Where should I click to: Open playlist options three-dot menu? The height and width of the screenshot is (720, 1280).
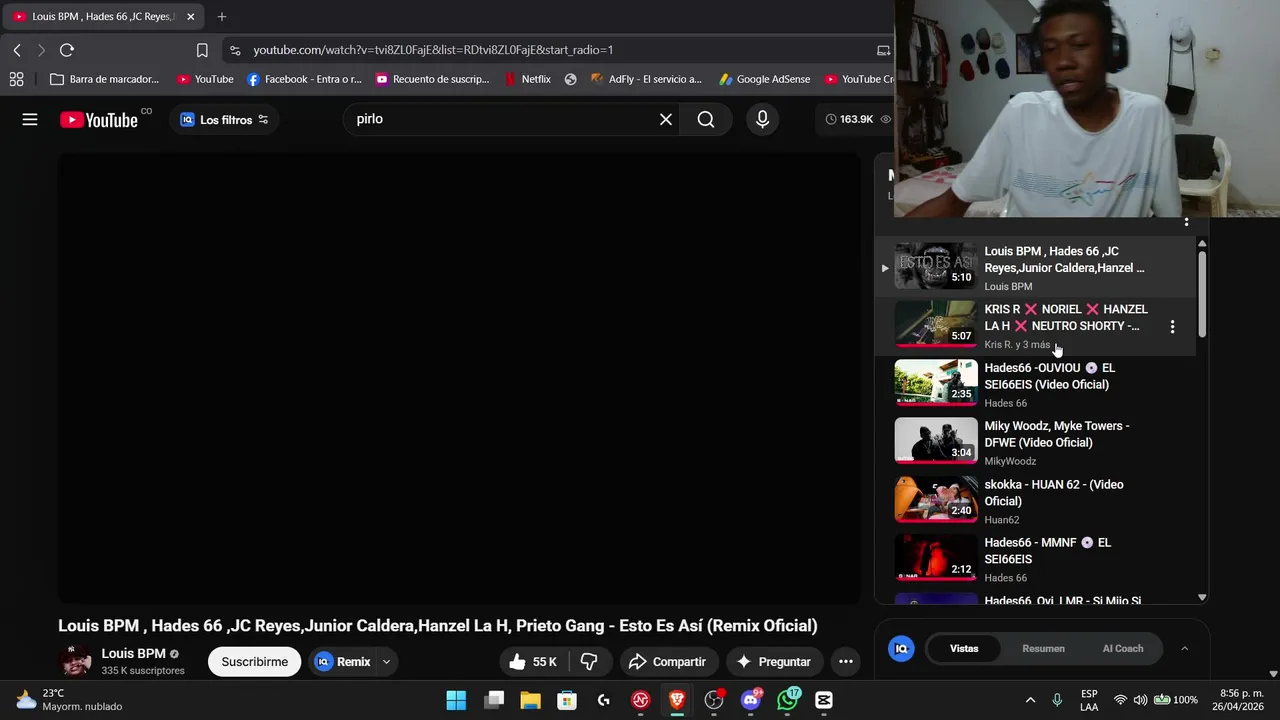click(1186, 222)
